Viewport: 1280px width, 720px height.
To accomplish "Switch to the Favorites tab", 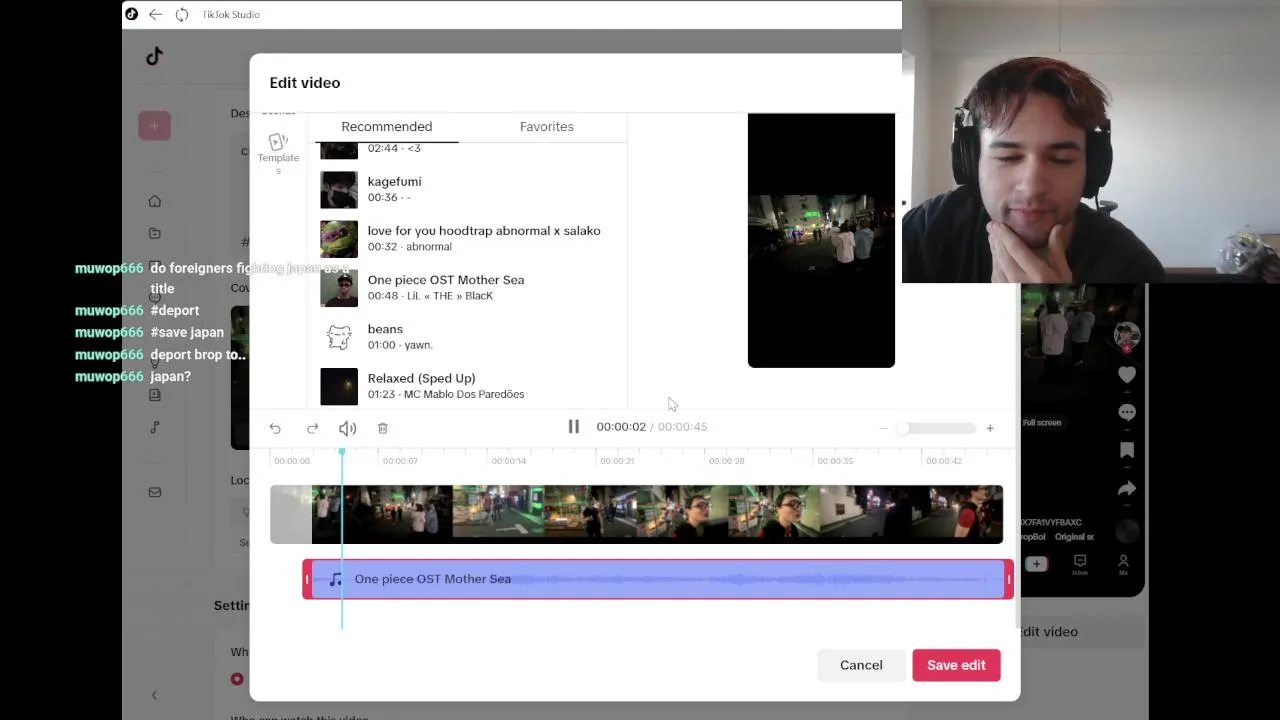I will tap(547, 127).
